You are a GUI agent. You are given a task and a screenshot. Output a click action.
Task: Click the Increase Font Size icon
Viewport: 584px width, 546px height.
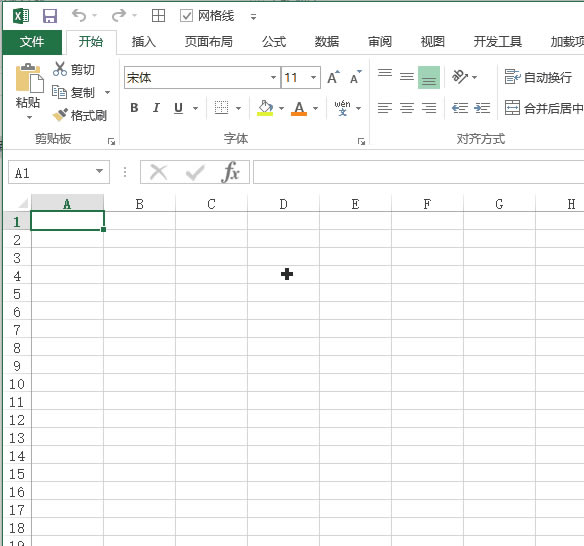click(333, 77)
